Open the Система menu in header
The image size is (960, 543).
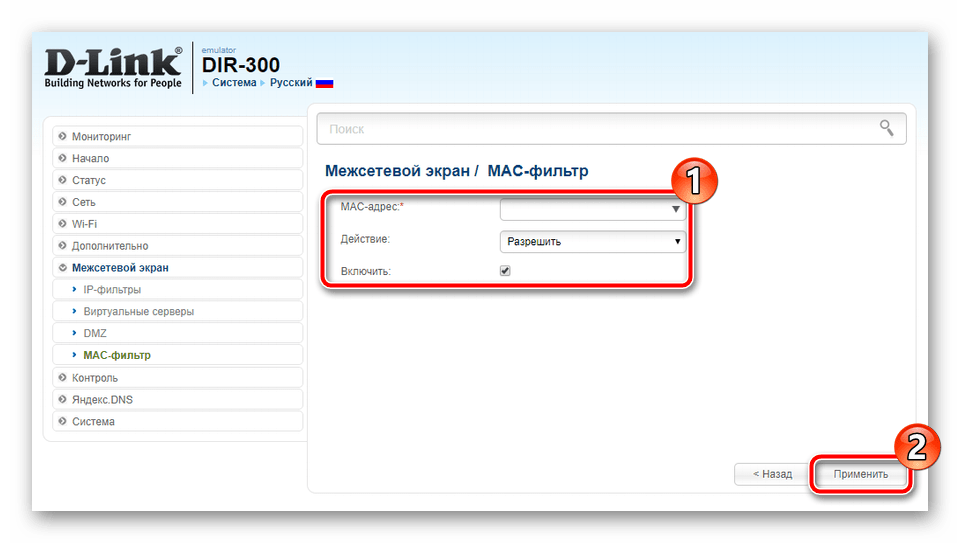234,83
